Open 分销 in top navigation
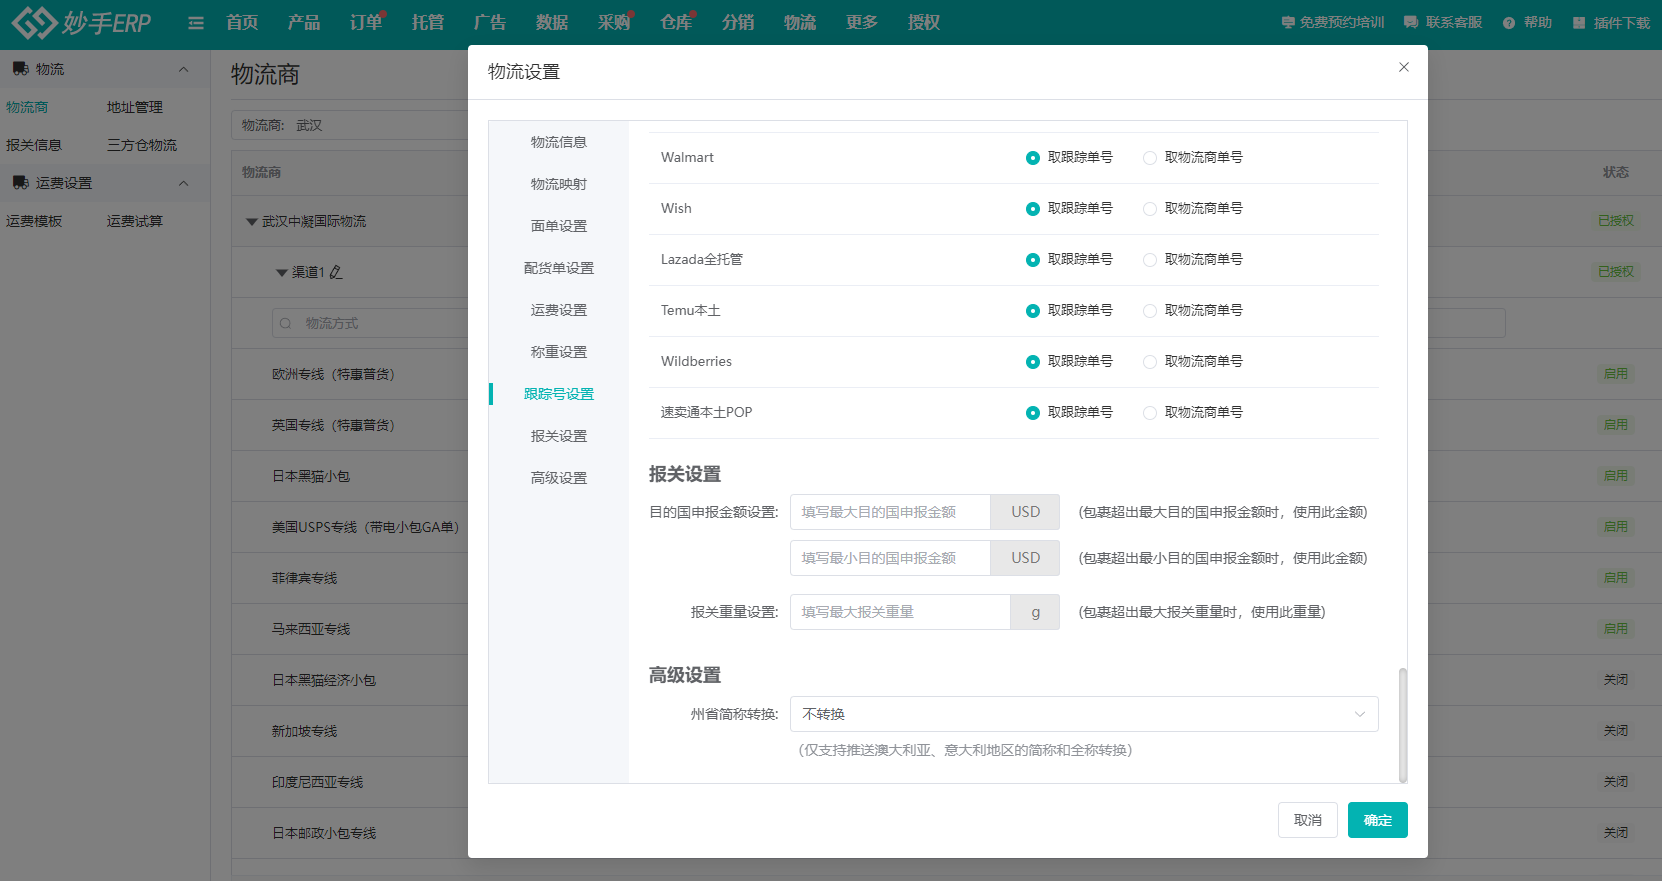 (x=738, y=22)
